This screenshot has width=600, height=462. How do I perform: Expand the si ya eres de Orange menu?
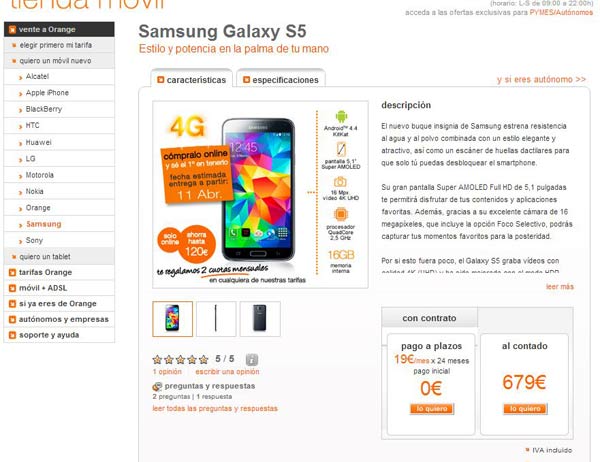[59, 304]
